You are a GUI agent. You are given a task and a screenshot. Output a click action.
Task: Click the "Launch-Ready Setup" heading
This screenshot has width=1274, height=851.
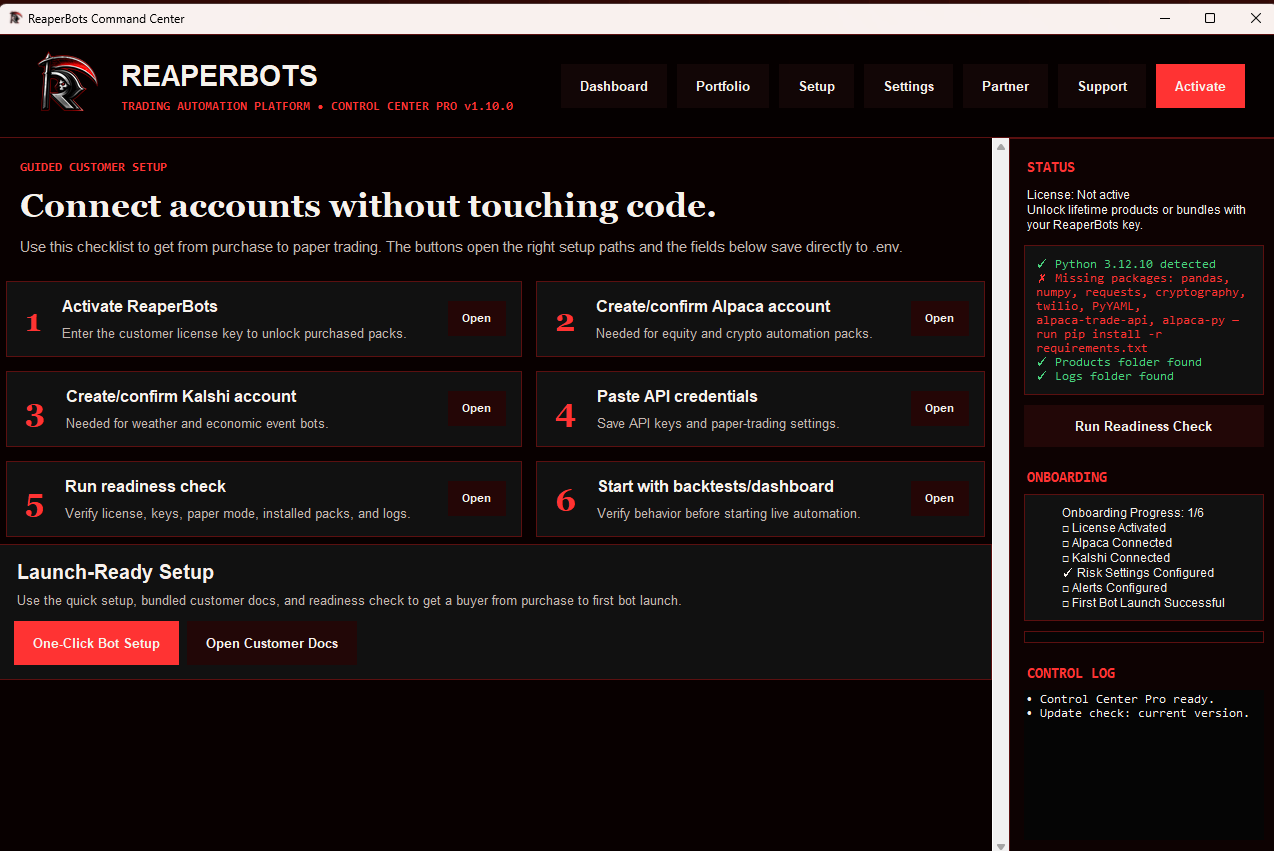[x=116, y=572]
